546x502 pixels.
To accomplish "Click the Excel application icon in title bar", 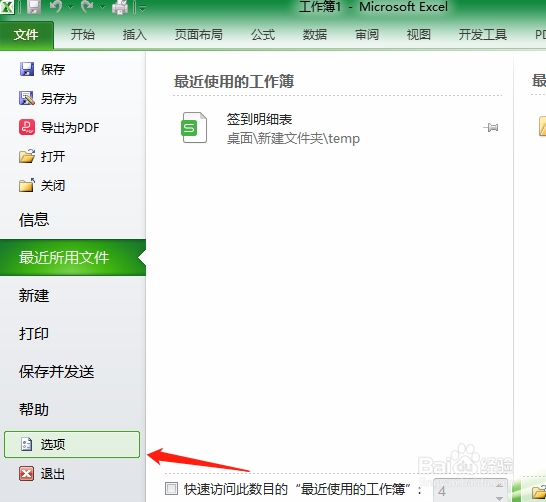I will [6, 6].
